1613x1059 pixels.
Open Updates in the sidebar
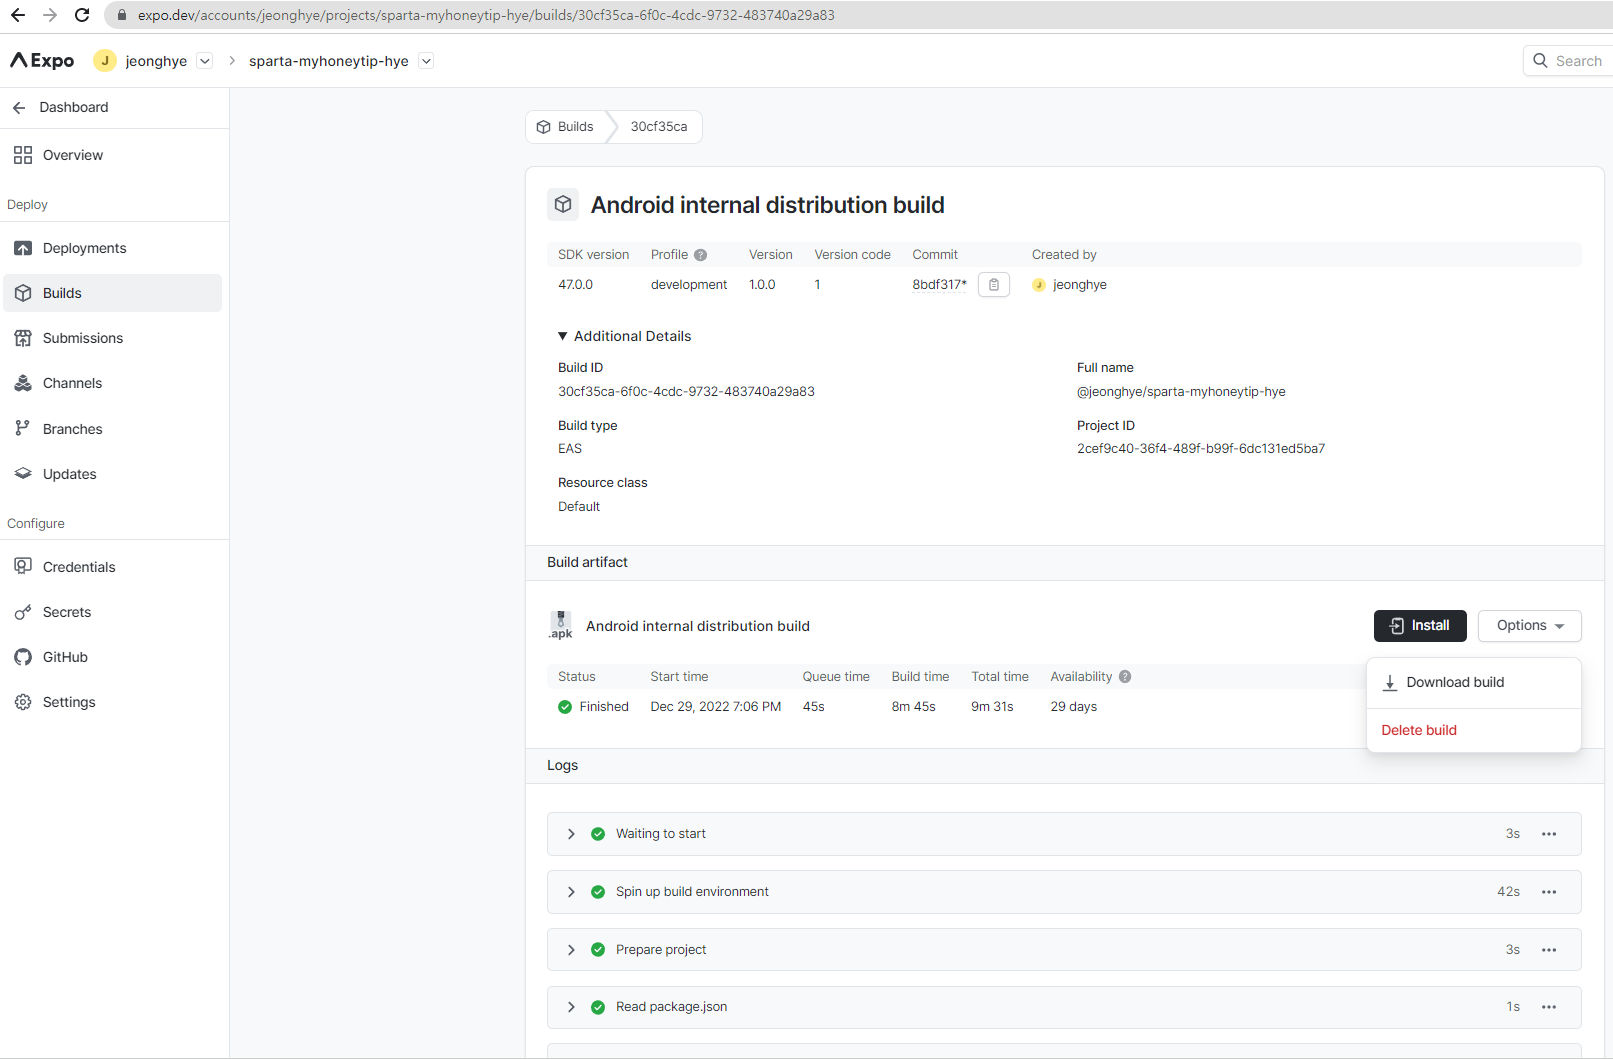[x=113, y=474]
